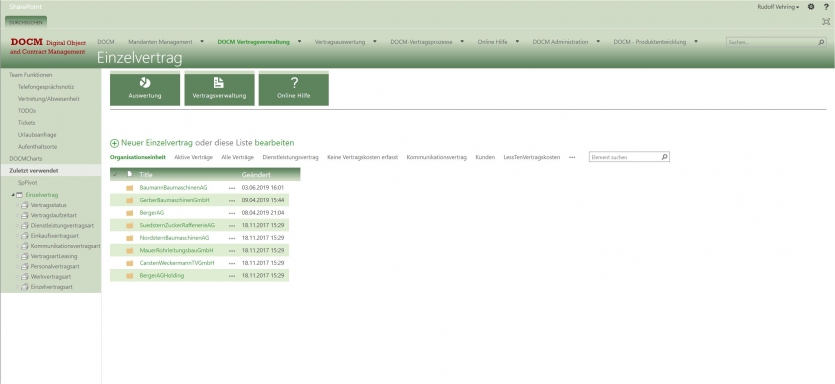The height and width of the screenshot is (384, 835).
Task: Click the bearbeiten link
Action: pos(274,143)
